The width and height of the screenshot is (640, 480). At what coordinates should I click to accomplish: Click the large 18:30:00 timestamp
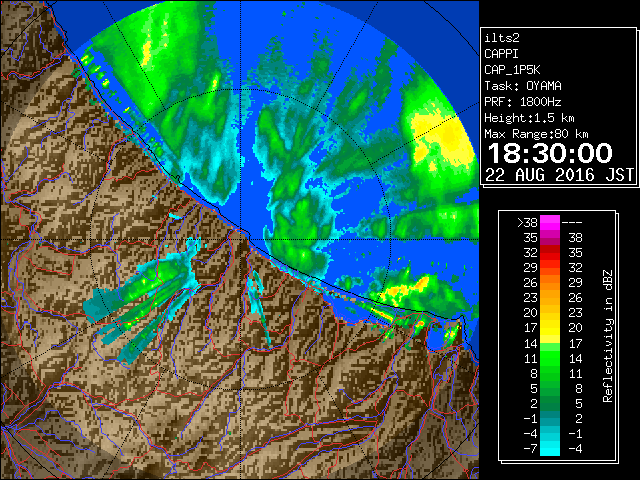[550, 153]
